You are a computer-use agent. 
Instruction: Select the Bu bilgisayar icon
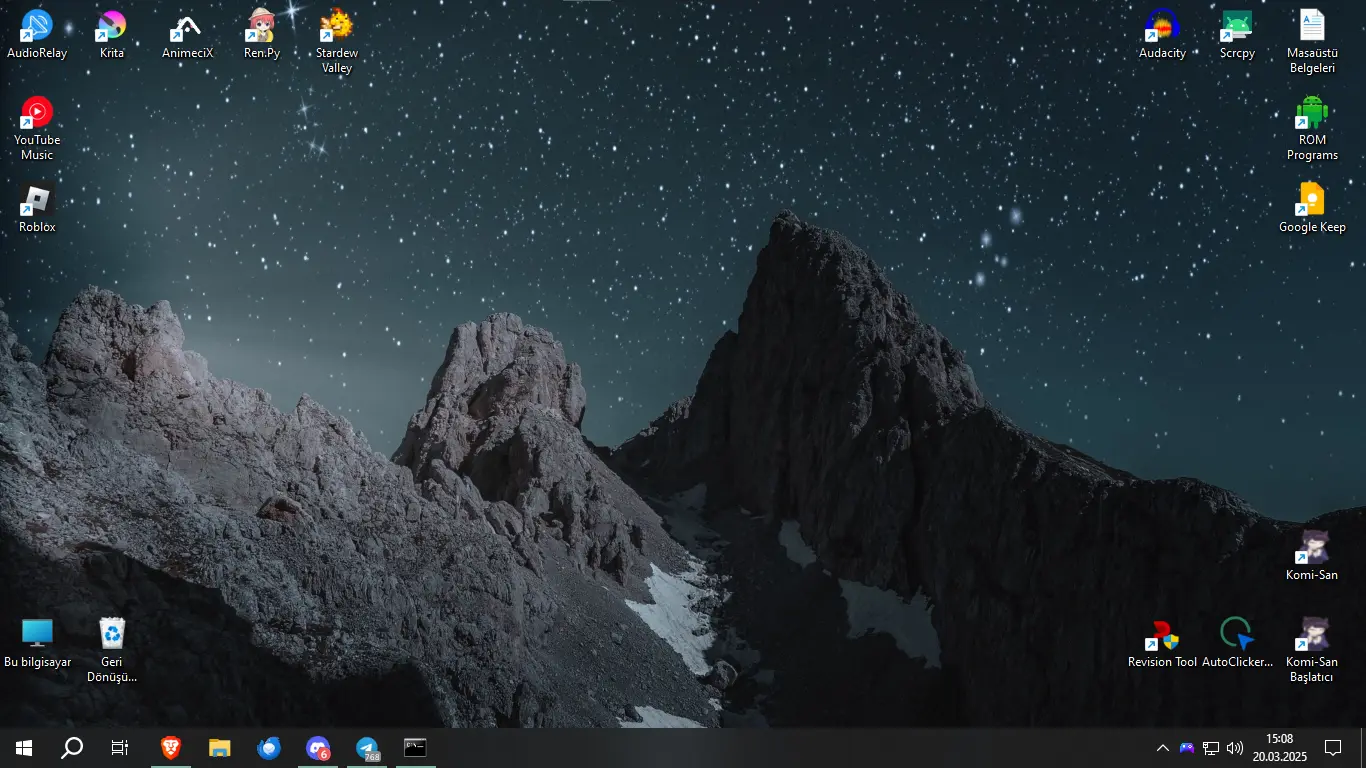(x=37, y=643)
